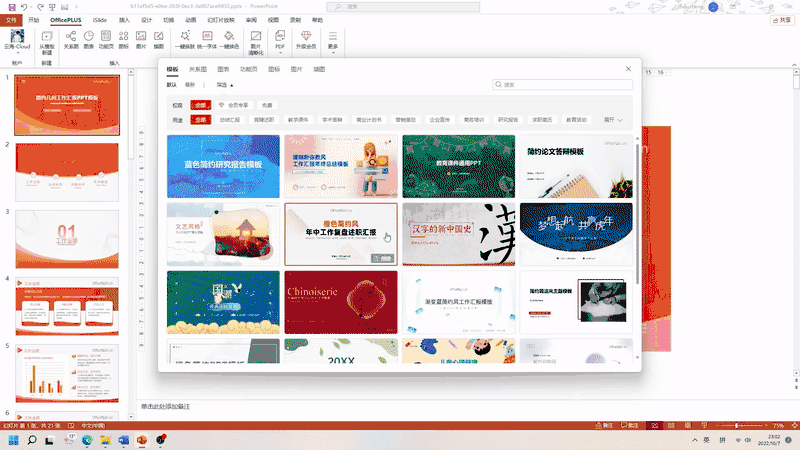The width and height of the screenshot is (800, 450).
Task: Insert an illustration (插图)
Action: [x=159, y=40]
